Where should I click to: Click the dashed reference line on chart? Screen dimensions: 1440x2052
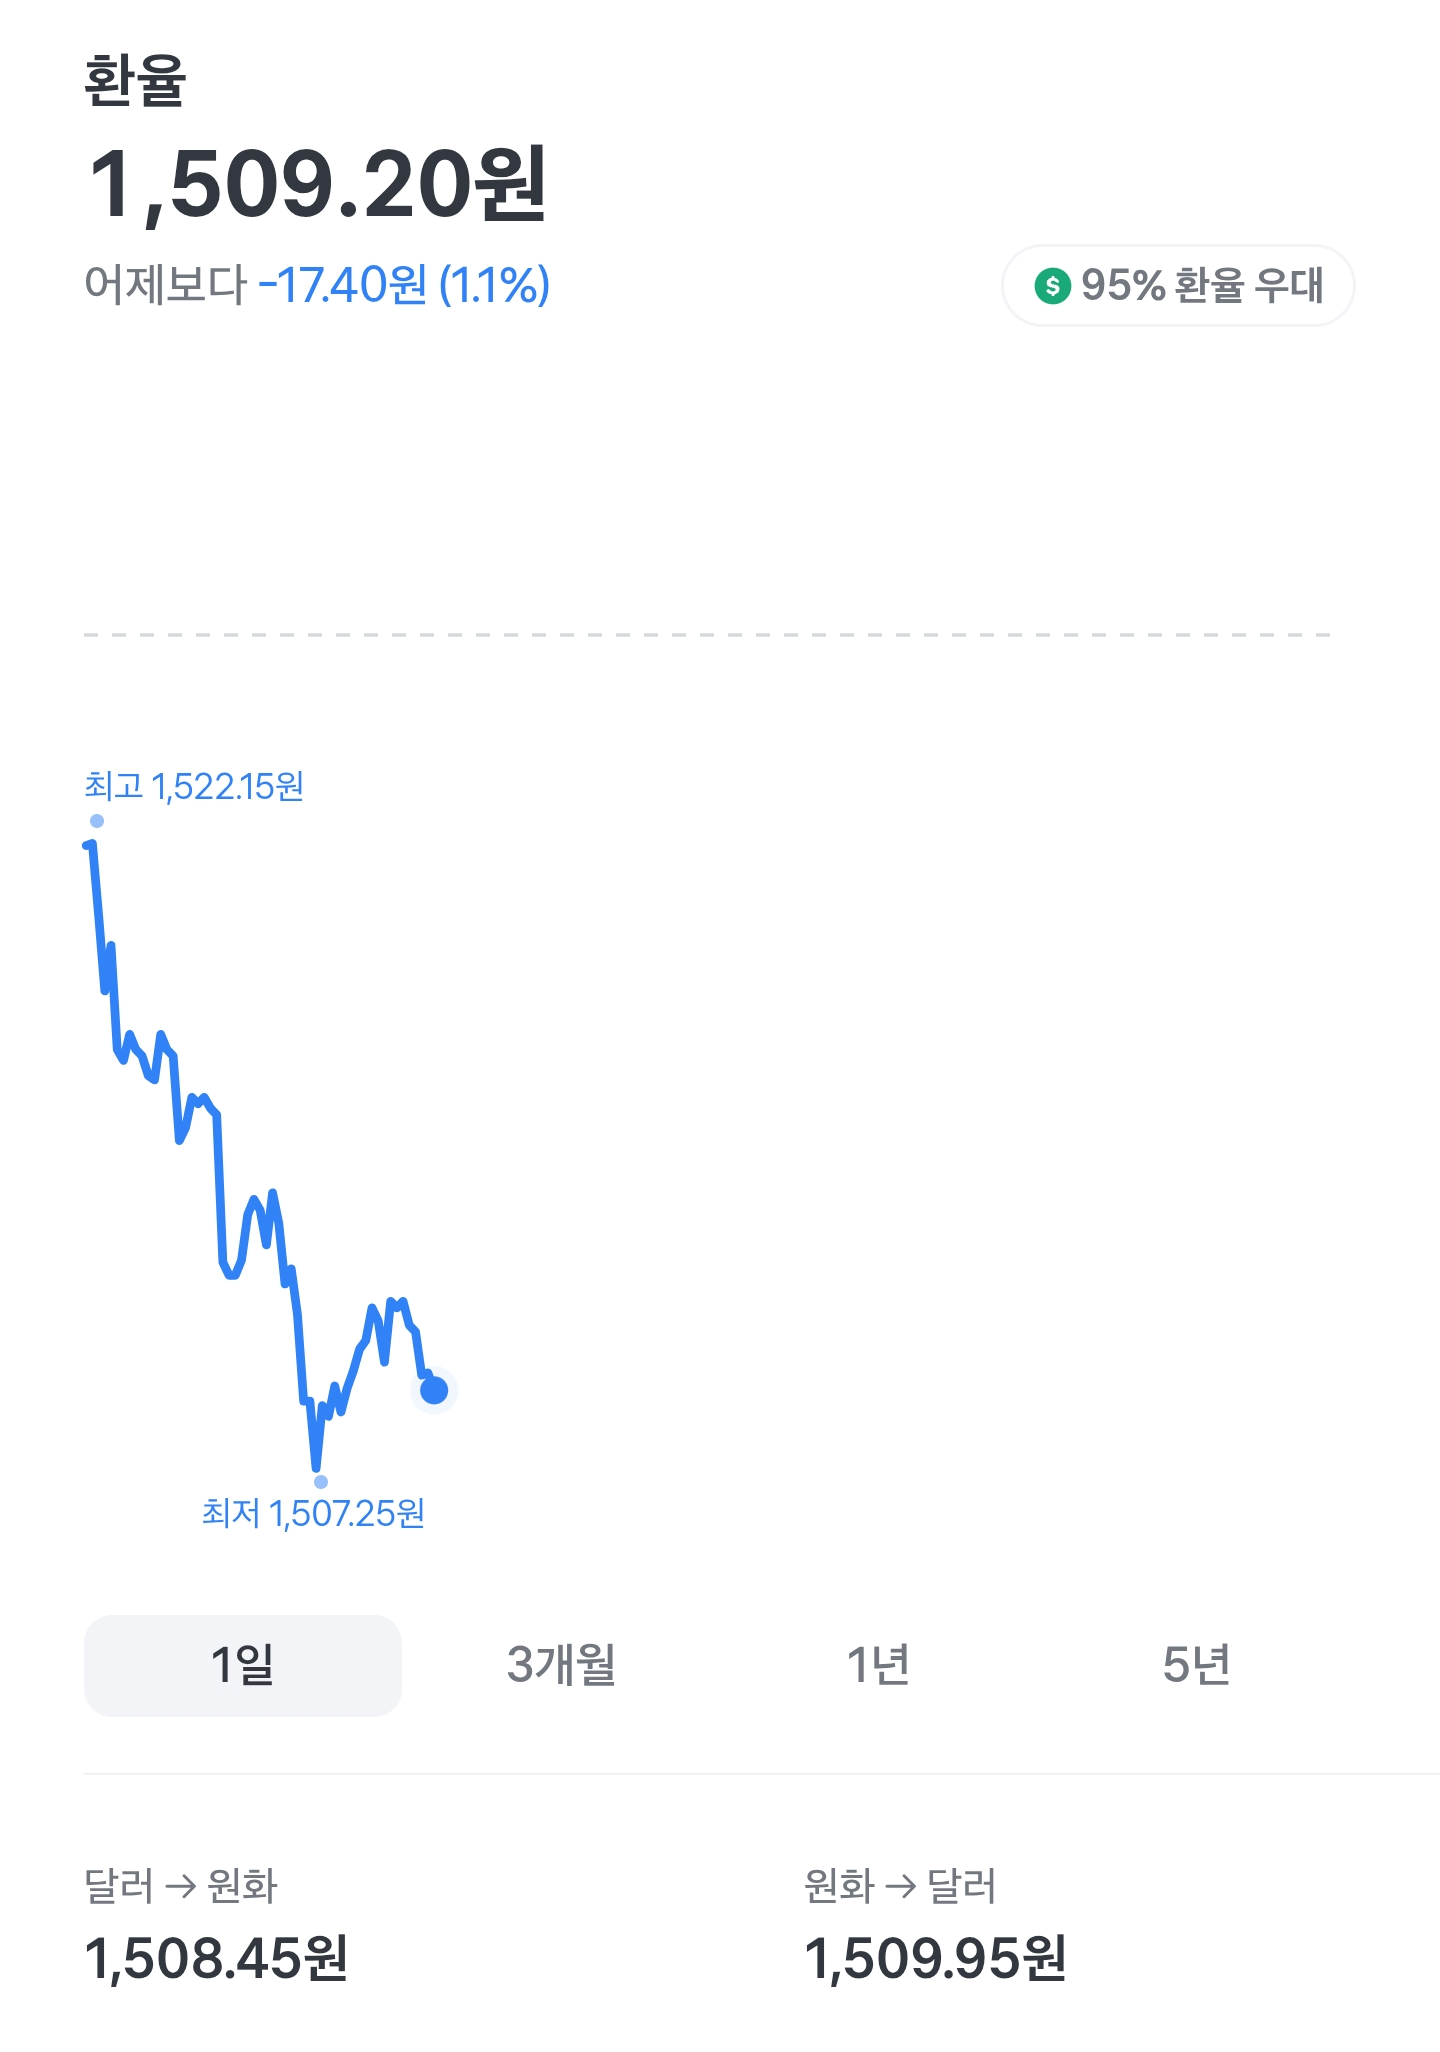(707, 634)
